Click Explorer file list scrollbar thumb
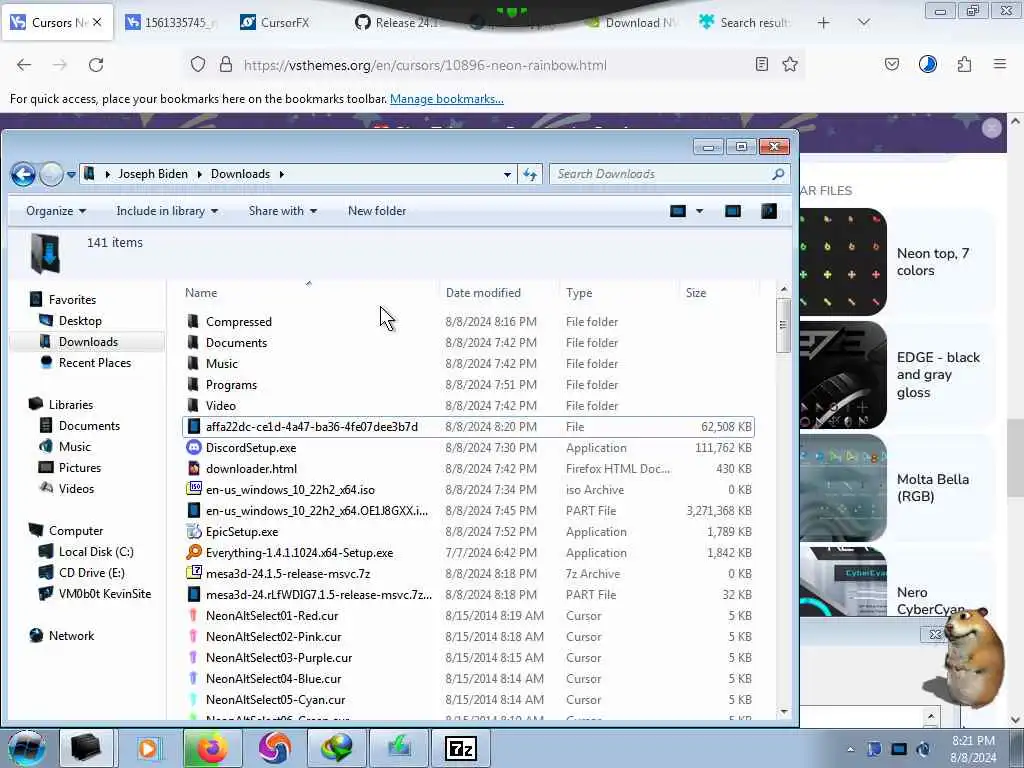The height and width of the screenshot is (768, 1024). pyautogui.click(x=783, y=325)
